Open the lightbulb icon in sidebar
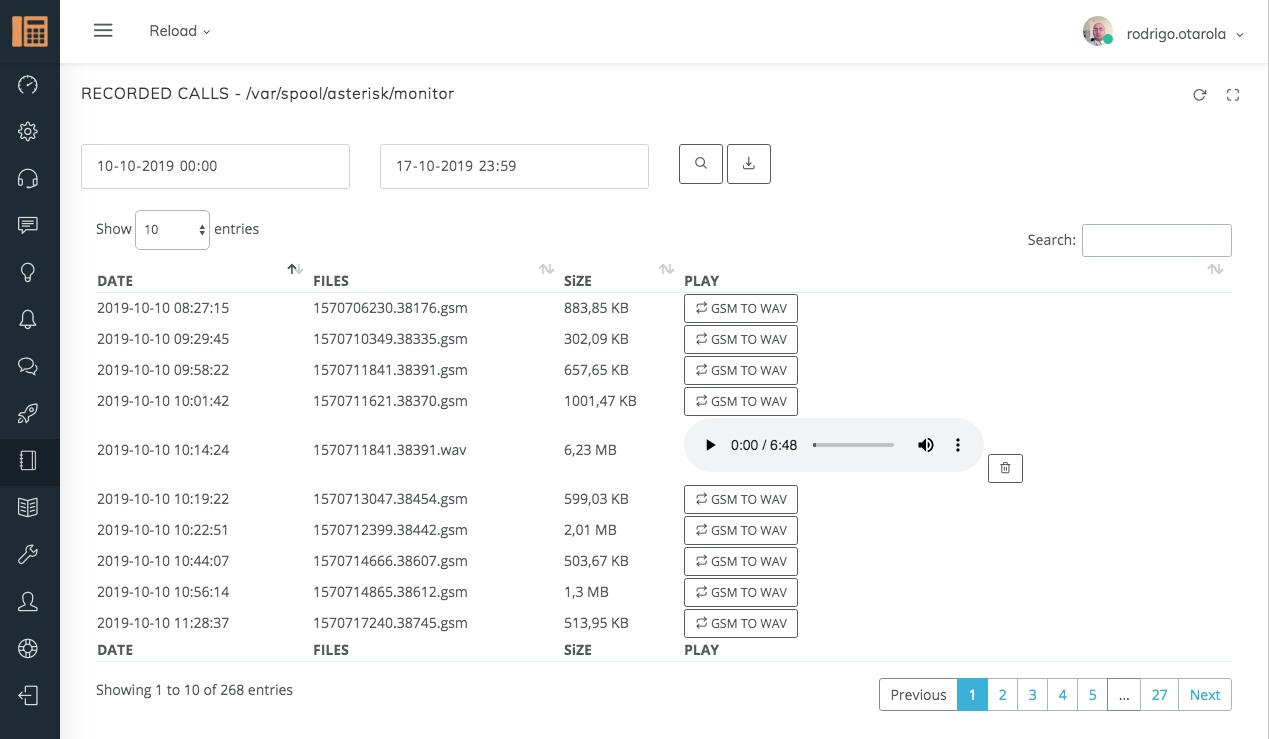The image size is (1269, 739). pyautogui.click(x=28, y=272)
